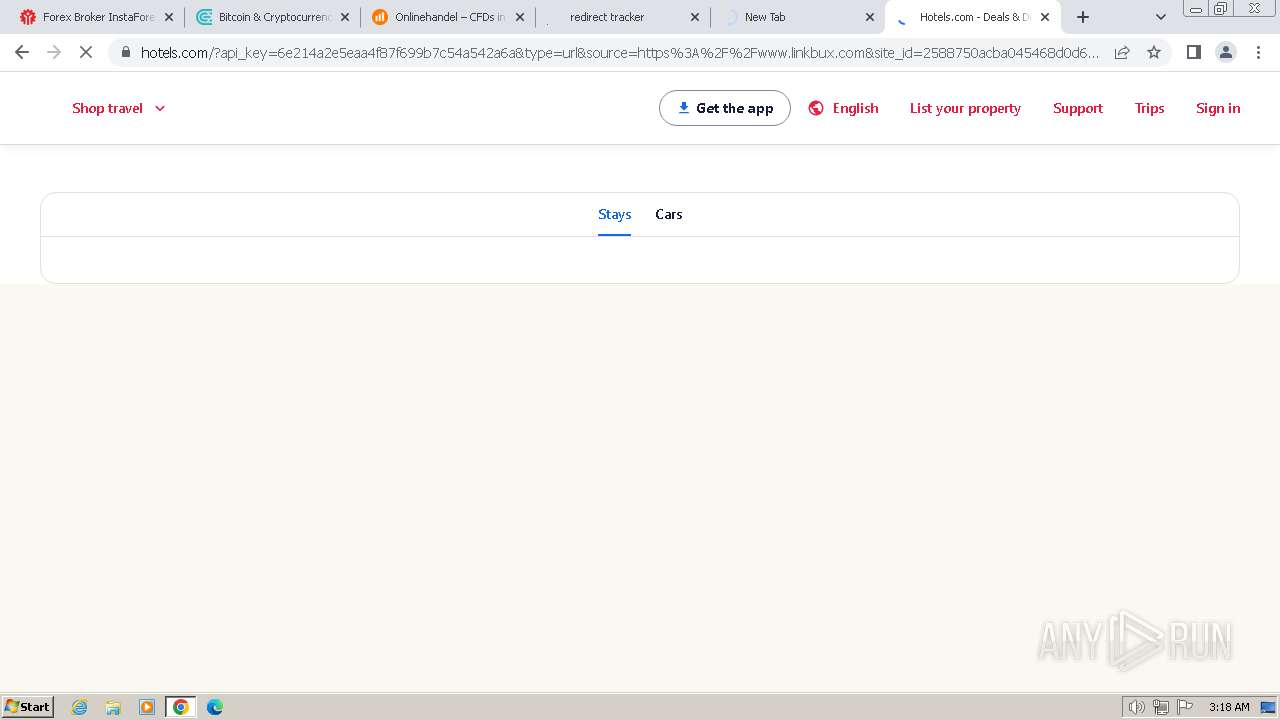The height and width of the screenshot is (720, 1280).
Task: Stop loading the page
Action: (x=86, y=52)
